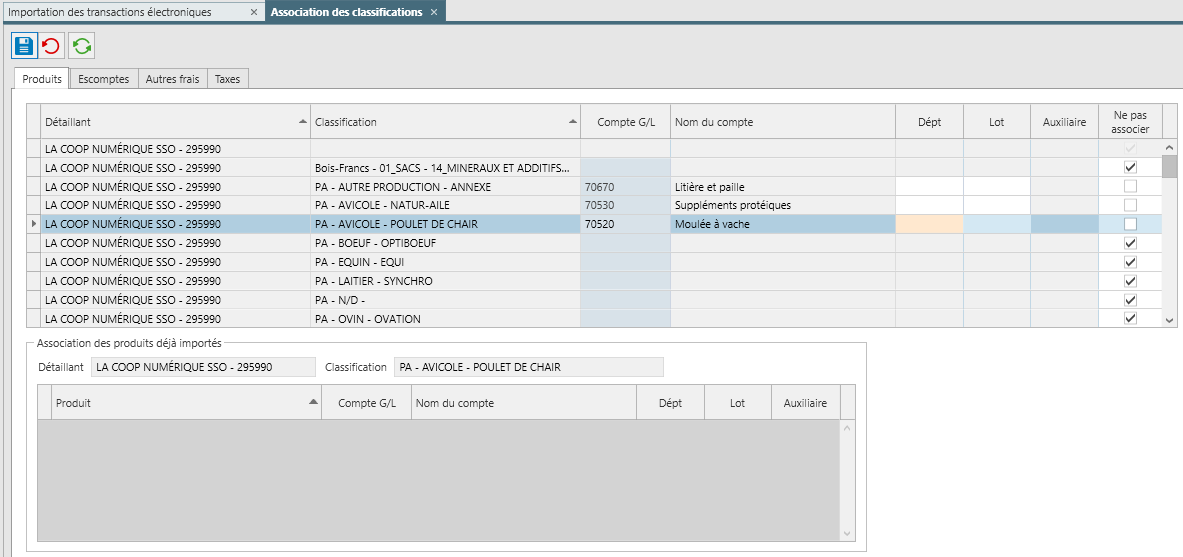Click the blue Save diskette icon
Image resolution: width=1183 pixels, height=557 pixels.
tap(24, 46)
